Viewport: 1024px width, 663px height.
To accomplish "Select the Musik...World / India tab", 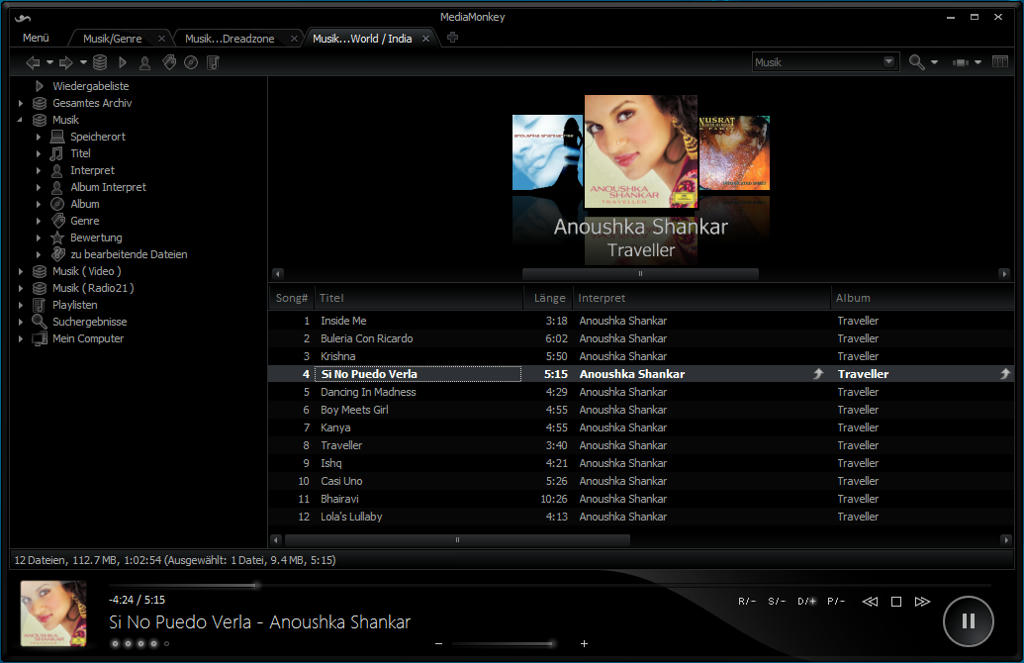I will [362, 39].
